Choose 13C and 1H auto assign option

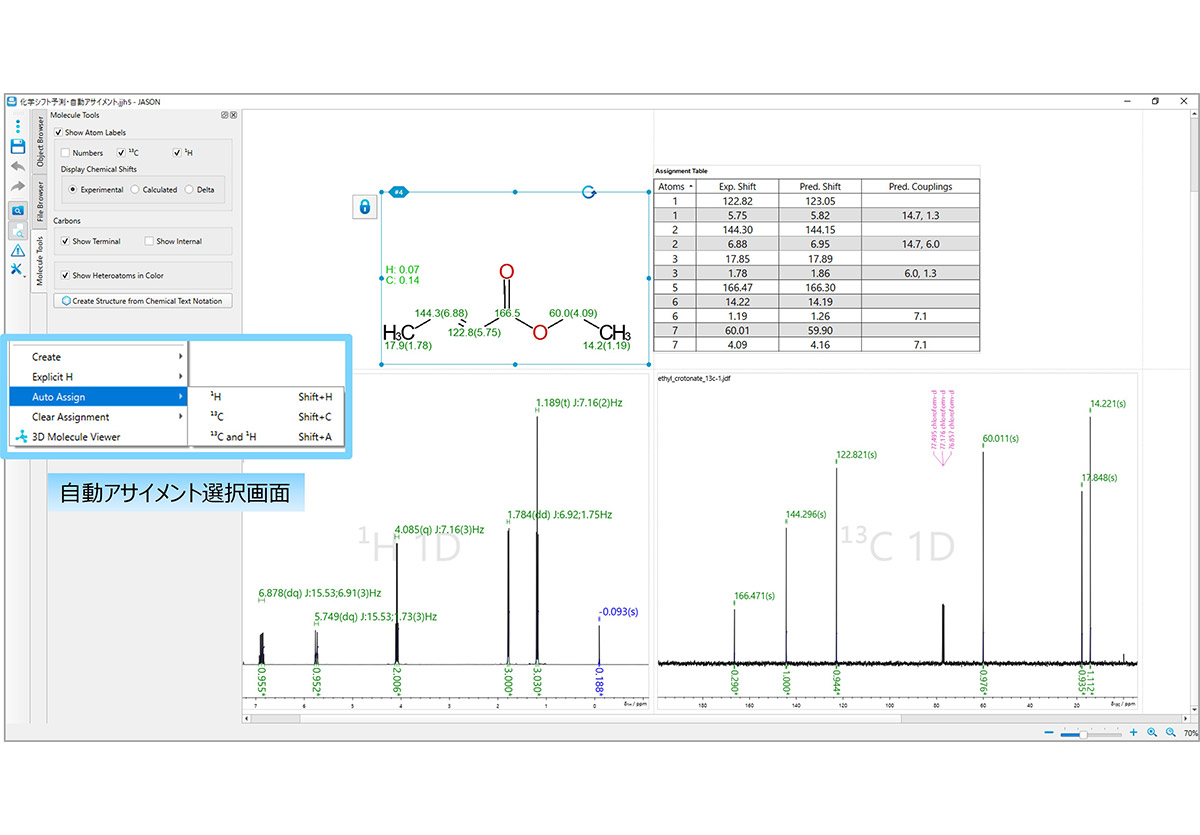tap(233, 437)
